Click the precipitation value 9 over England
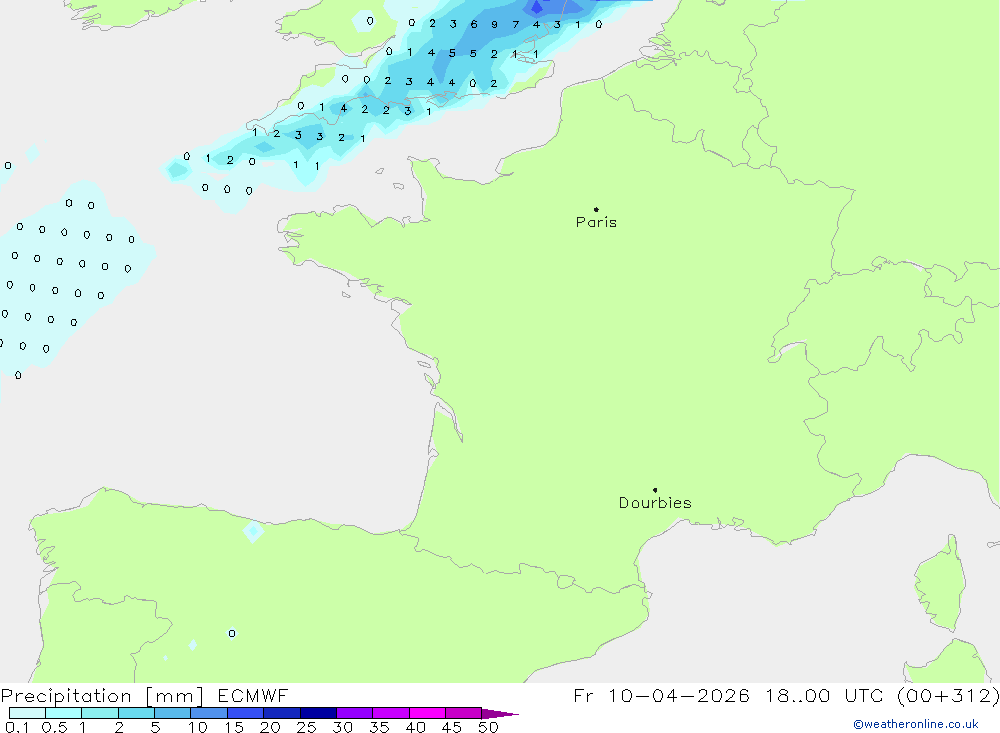 (x=494, y=25)
